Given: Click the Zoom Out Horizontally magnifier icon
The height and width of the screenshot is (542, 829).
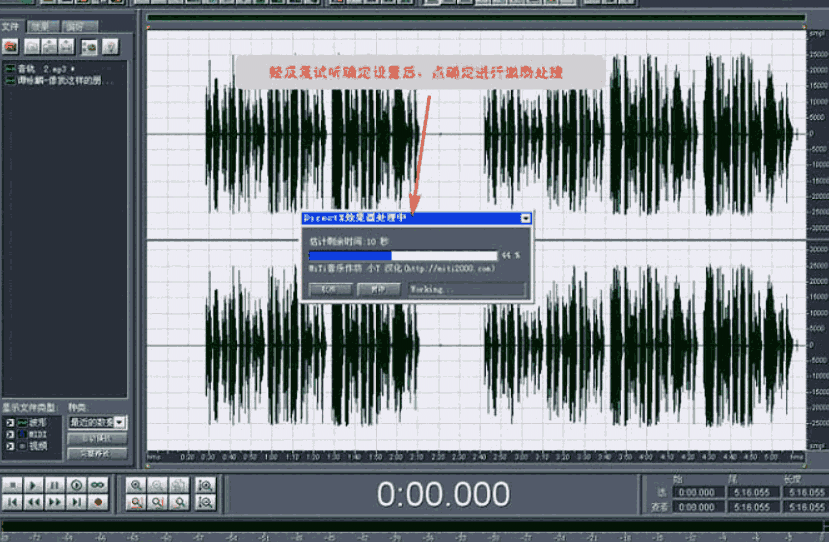Looking at the screenshot, I should tap(158, 485).
